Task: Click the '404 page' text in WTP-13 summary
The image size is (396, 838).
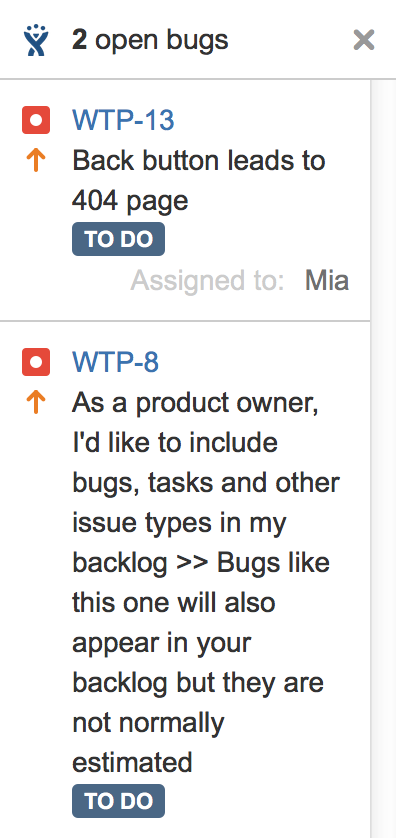Action: [x=130, y=201]
